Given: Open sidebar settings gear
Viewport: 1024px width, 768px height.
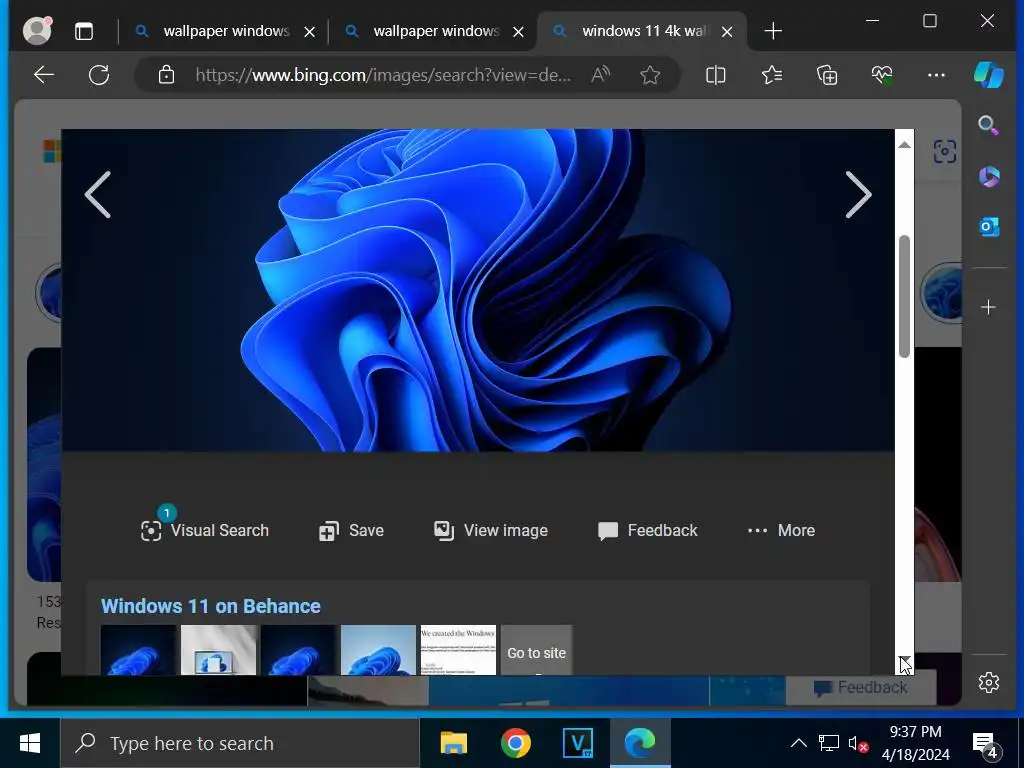Looking at the screenshot, I should pos(989,682).
